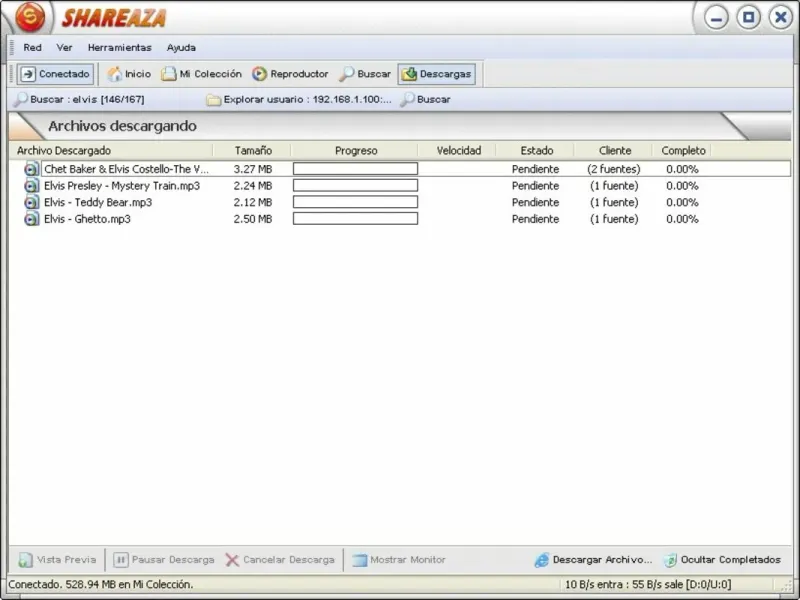Screen dimensions: 800x600
Task: Open the Herramientas menu
Action: (x=119, y=47)
